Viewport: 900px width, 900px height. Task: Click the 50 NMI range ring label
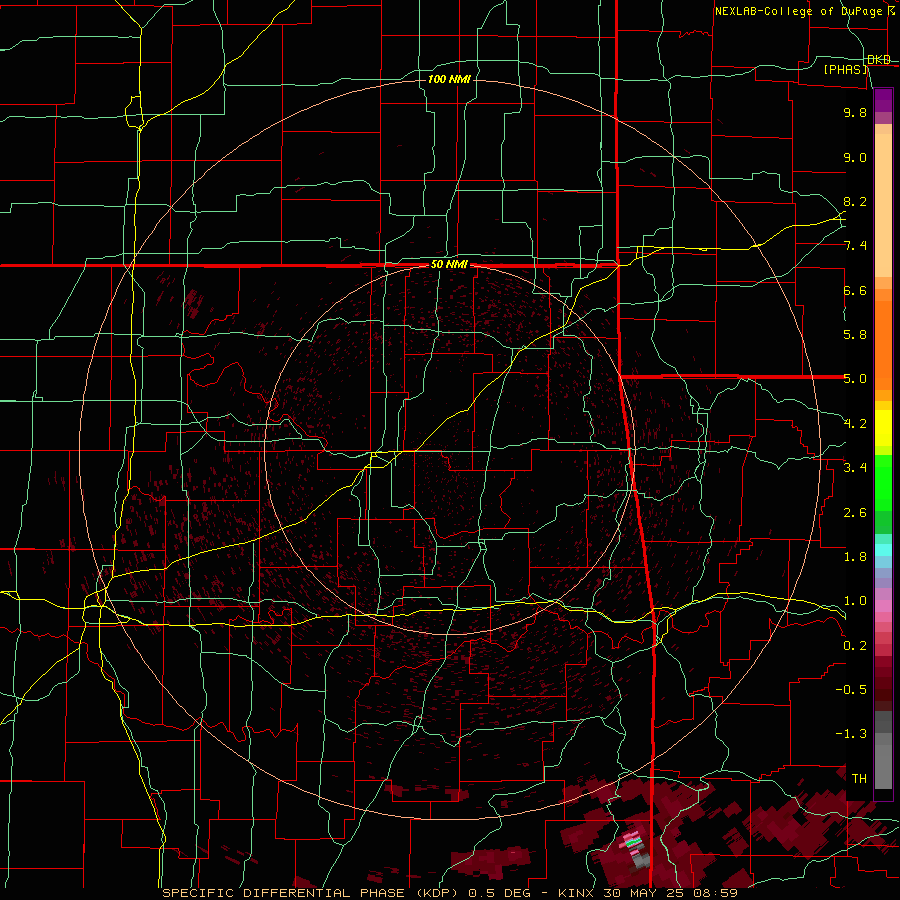[449, 265]
